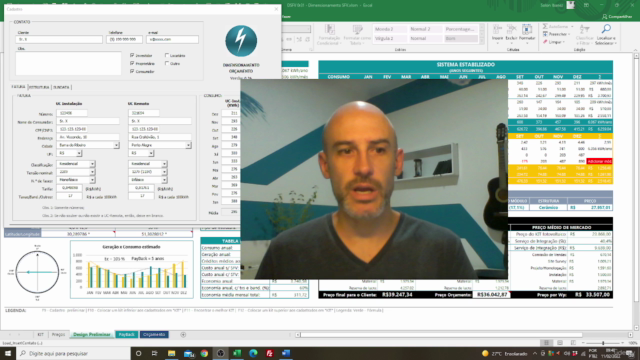Switch to normal view in status bar

(x=546, y=343)
